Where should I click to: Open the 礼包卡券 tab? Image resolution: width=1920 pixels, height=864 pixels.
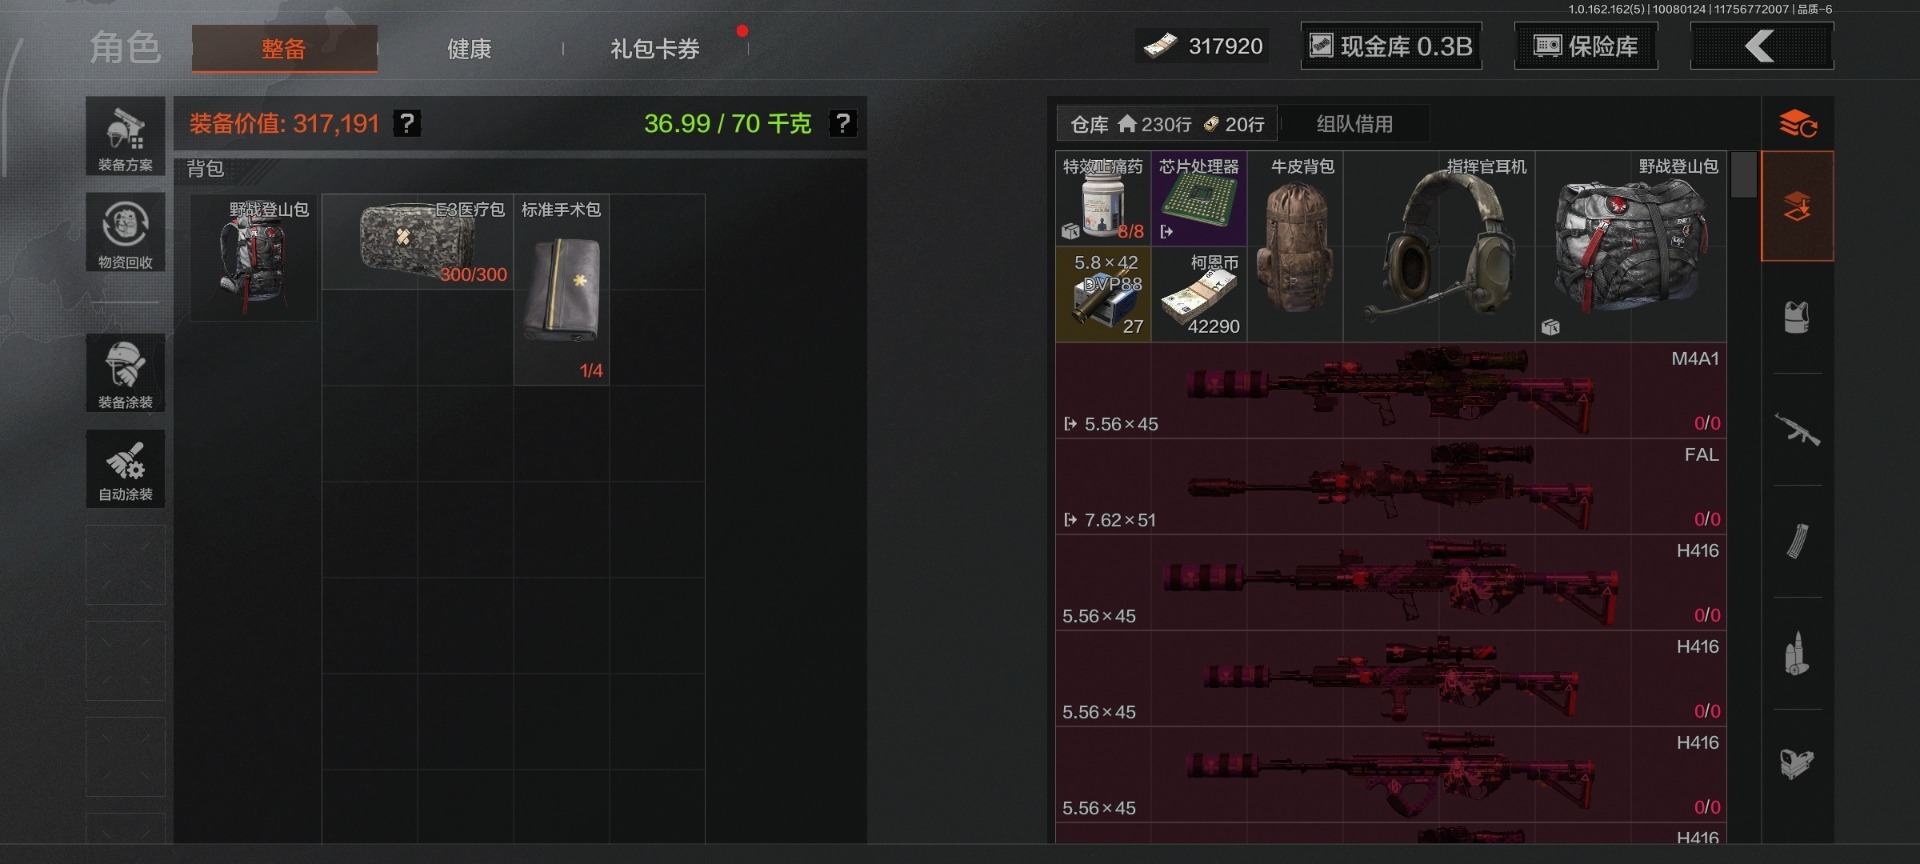pos(655,48)
